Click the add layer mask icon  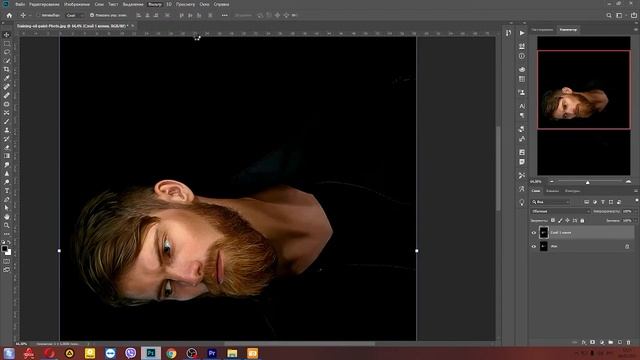pos(593,342)
